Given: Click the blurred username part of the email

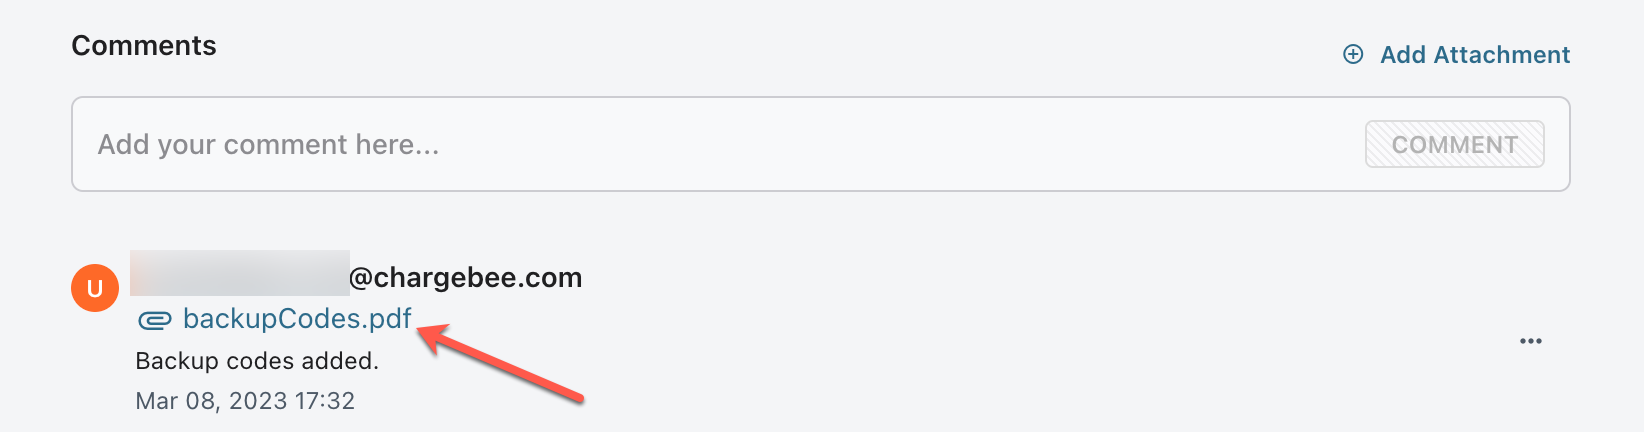Looking at the screenshot, I should (240, 273).
